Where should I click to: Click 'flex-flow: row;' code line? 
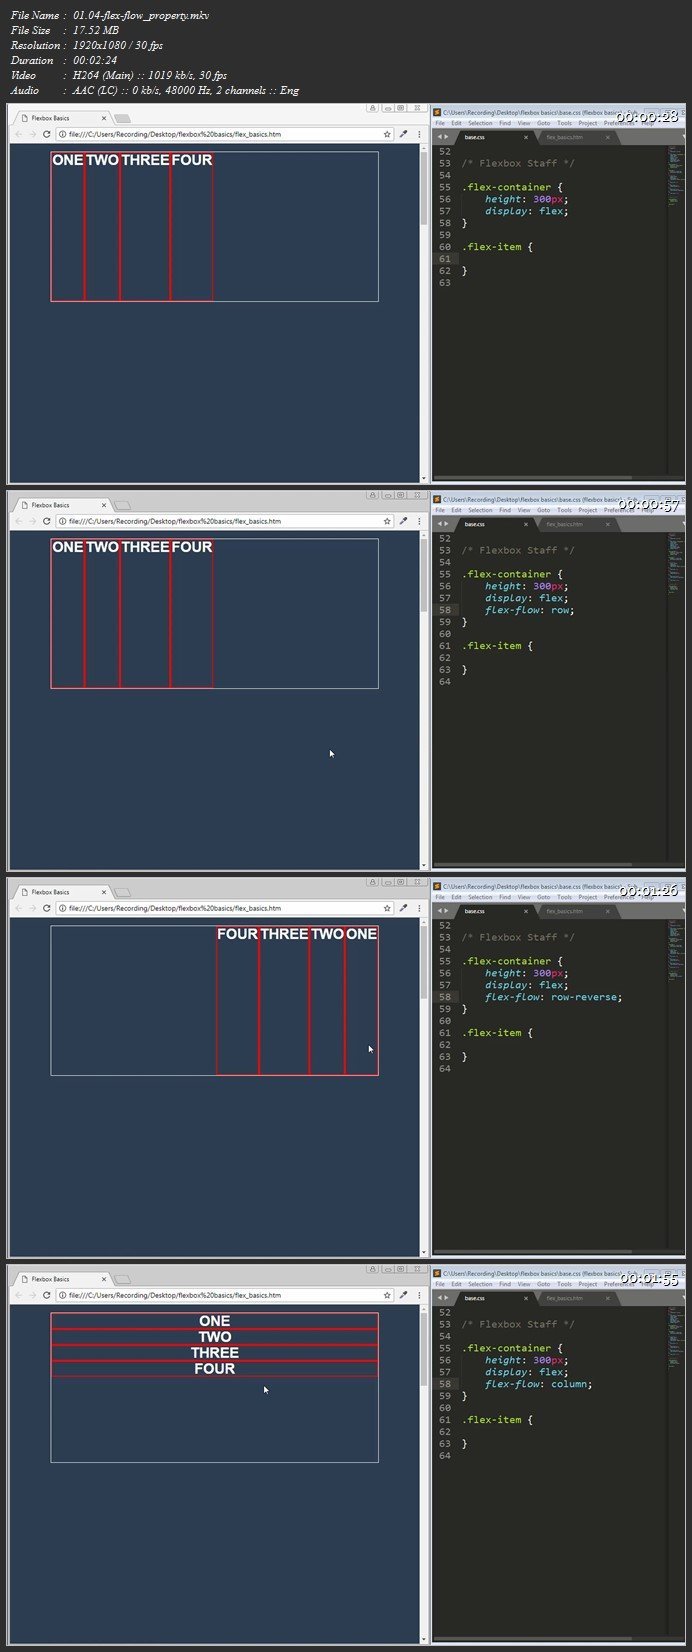[x=530, y=610]
